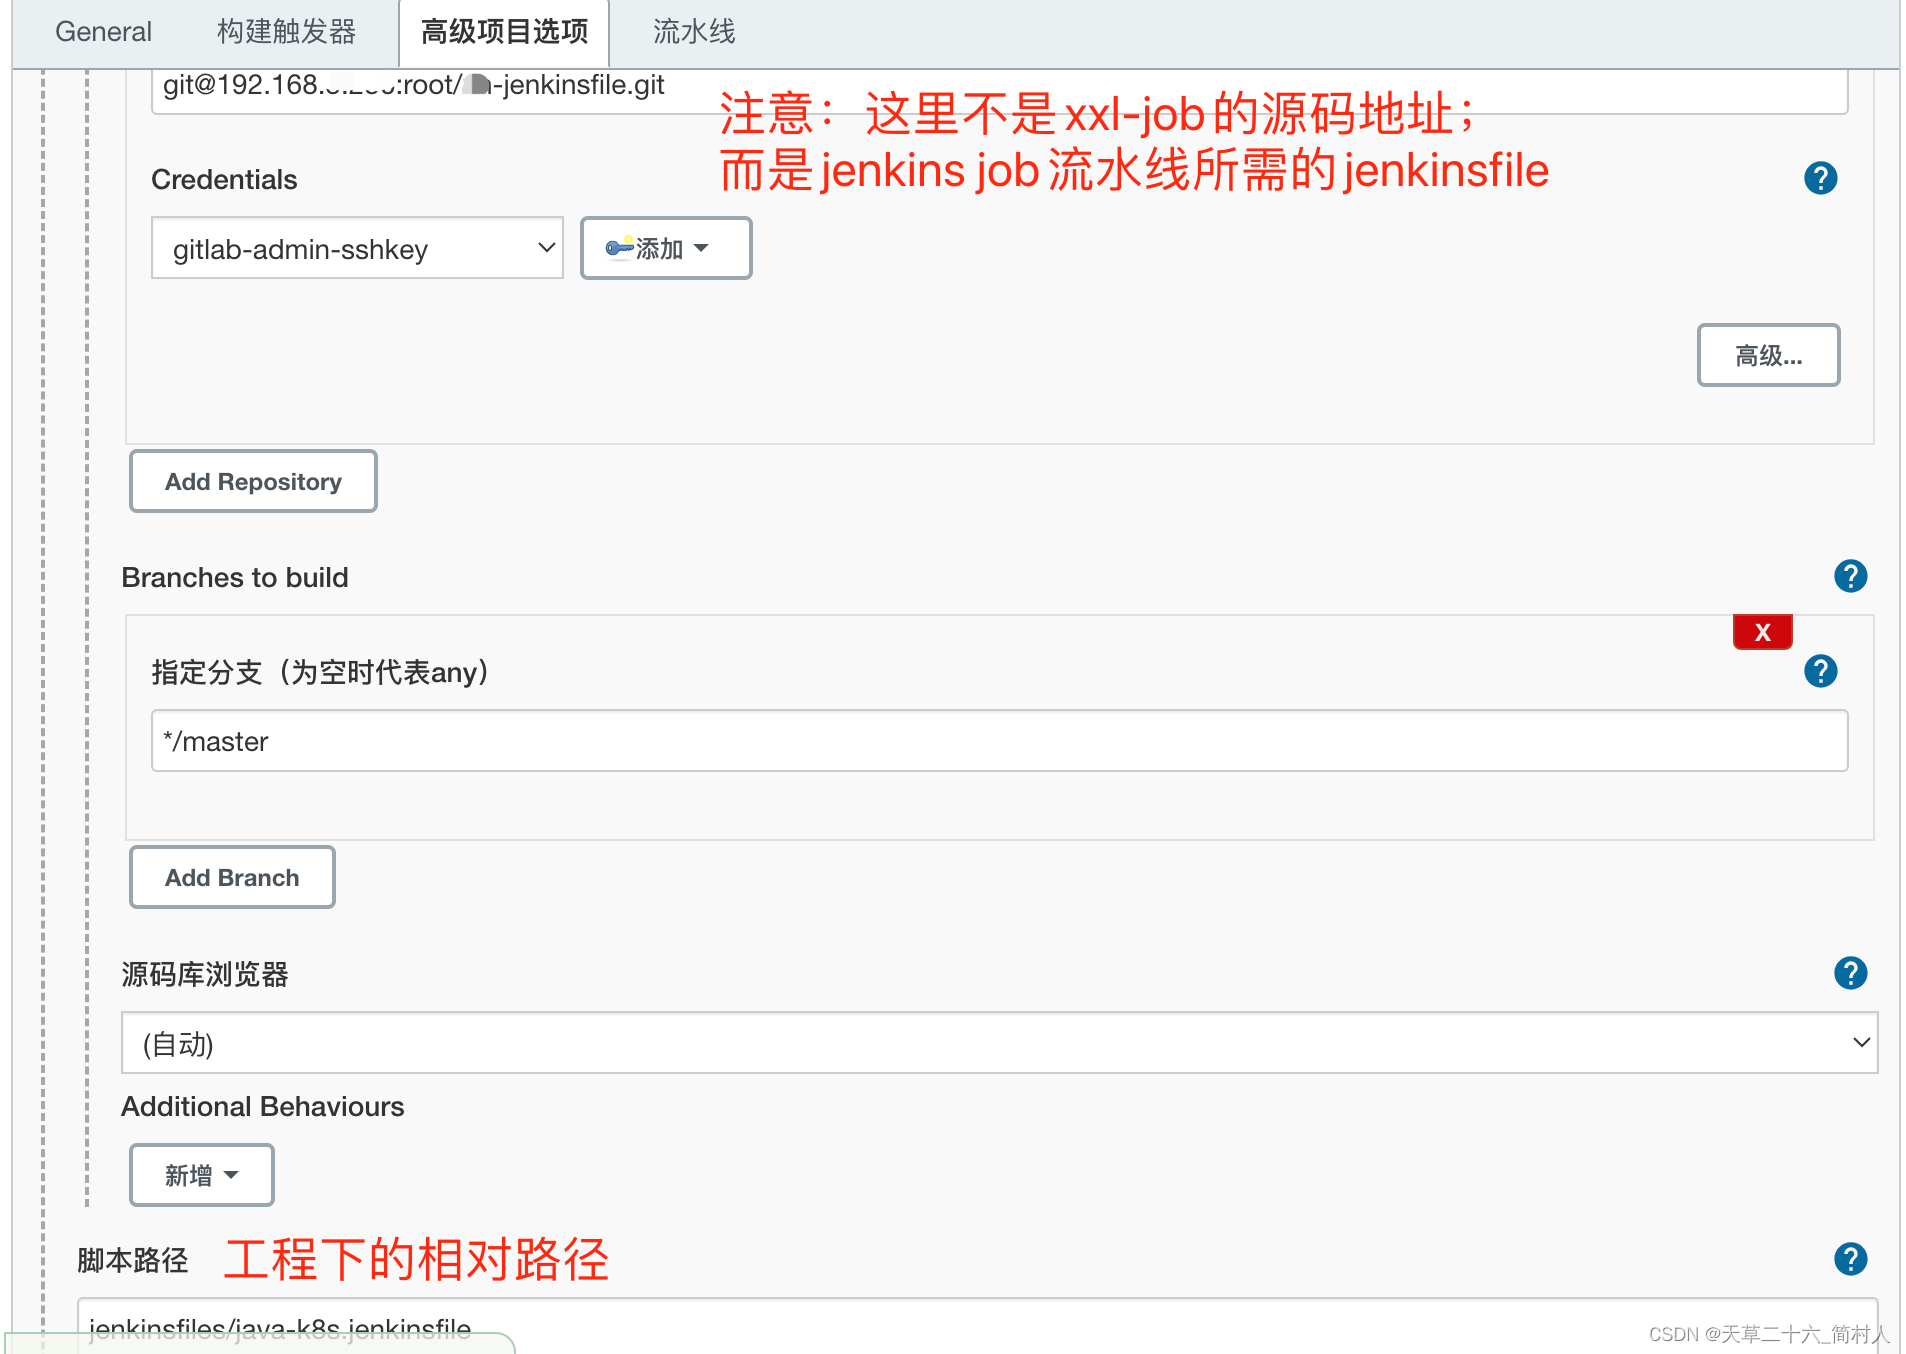Expand the arrow on the 添加 button

pos(702,249)
